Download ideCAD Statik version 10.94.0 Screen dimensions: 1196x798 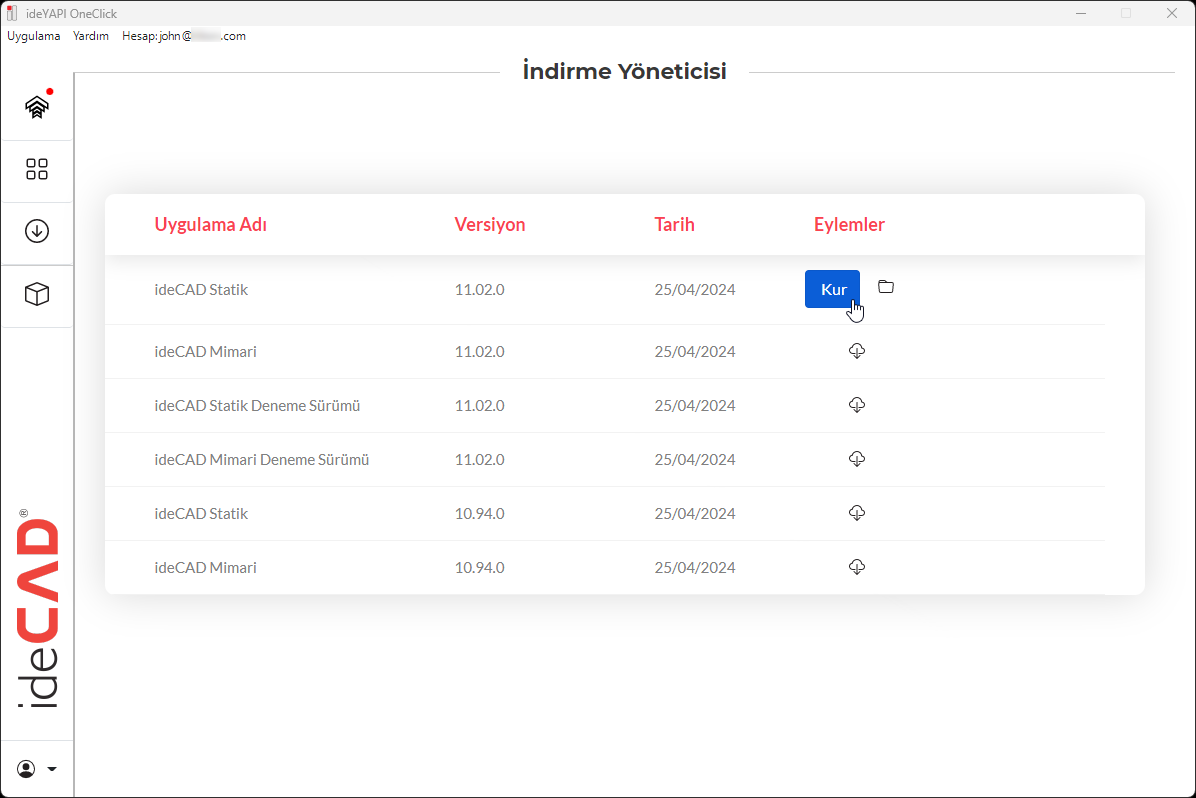point(856,513)
